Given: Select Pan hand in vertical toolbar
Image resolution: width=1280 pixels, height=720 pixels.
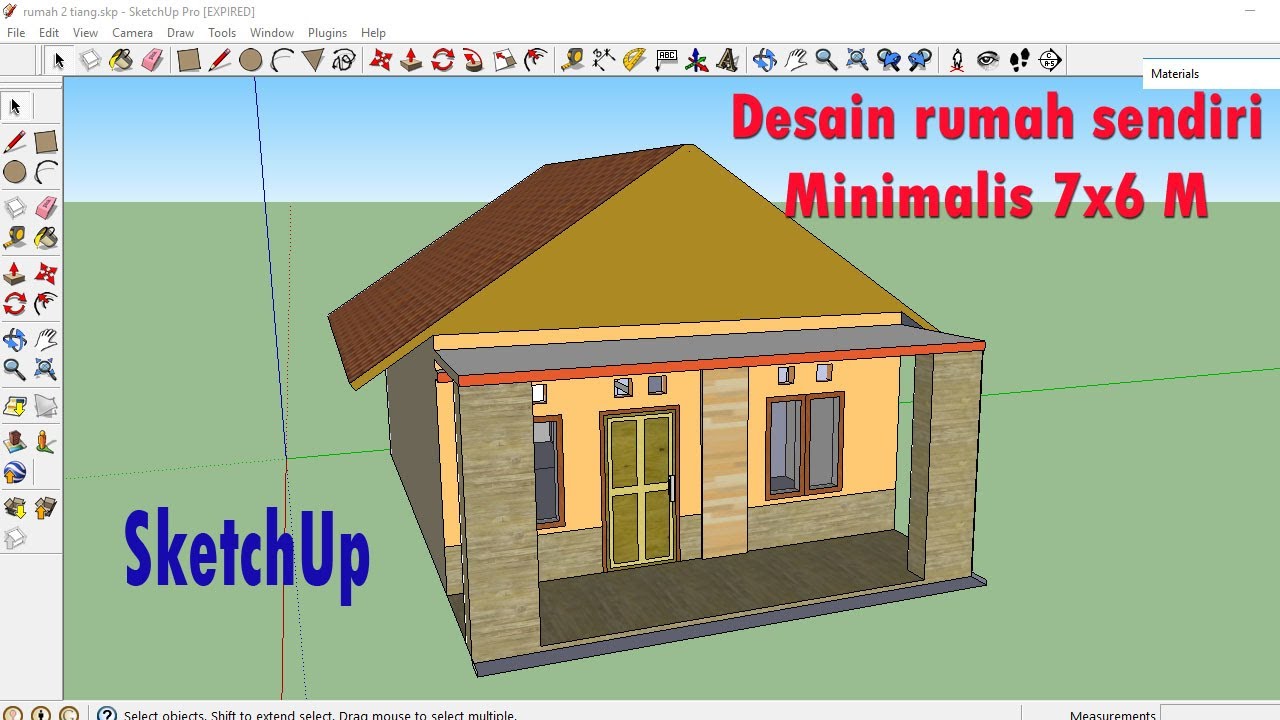Looking at the screenshot, I should [x=46, y=339].
